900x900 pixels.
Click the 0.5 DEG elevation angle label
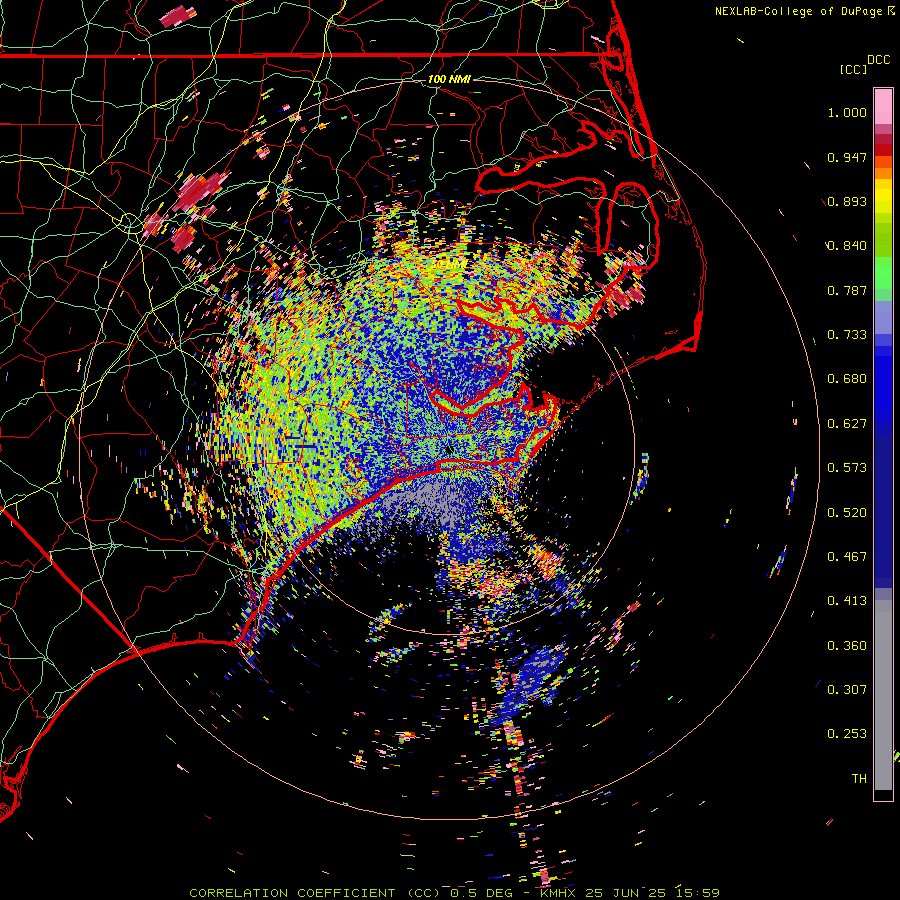480,893
